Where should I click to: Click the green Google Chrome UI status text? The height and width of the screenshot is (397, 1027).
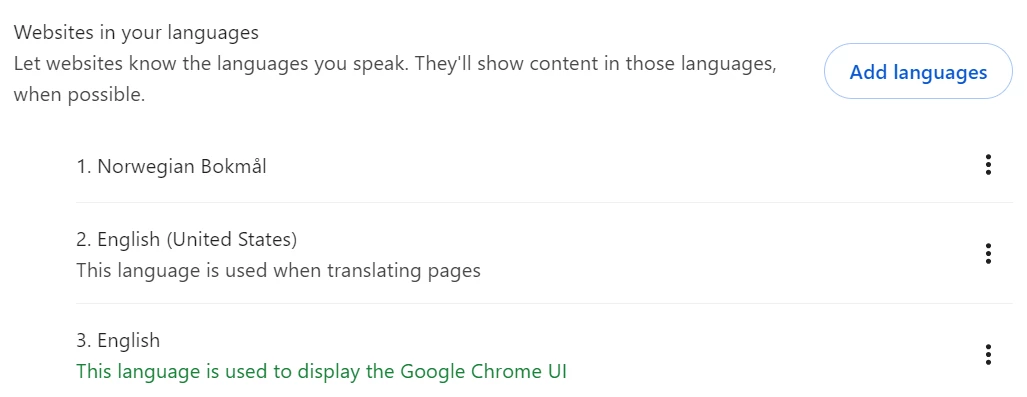coord(321,372)
